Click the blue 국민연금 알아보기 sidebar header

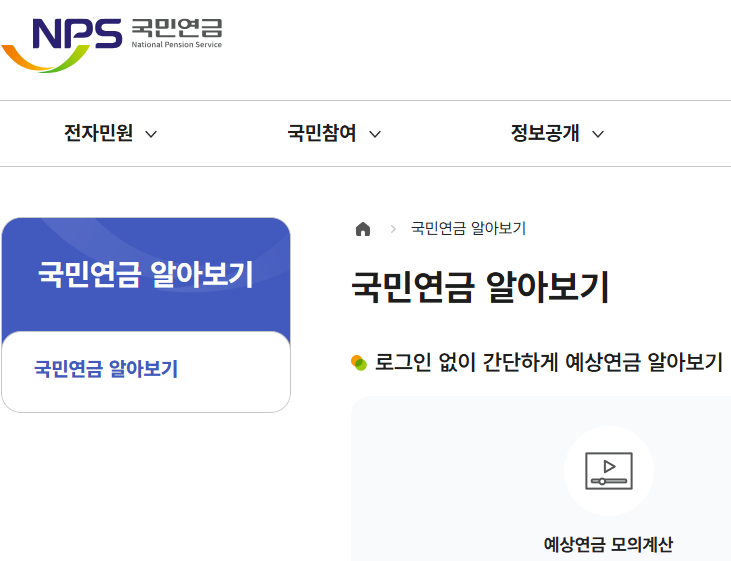(x=146, y=274)
